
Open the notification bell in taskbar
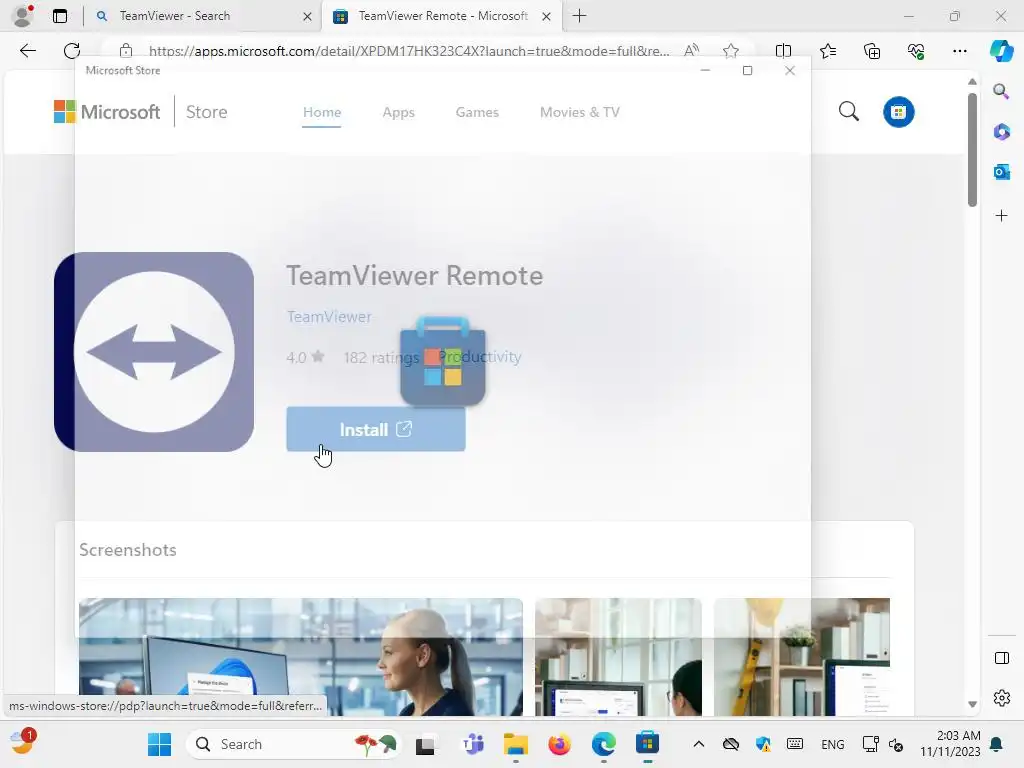pos(997,744)
